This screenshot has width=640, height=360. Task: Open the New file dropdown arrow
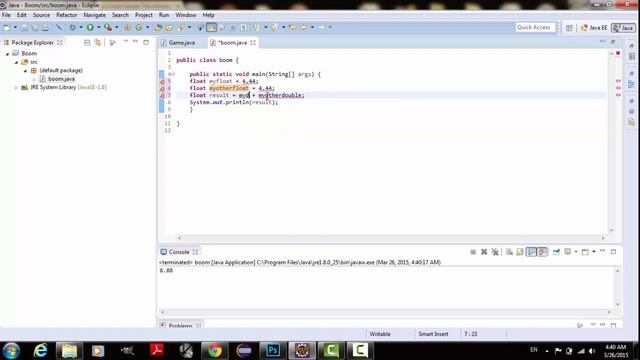[x=15, y=27]
